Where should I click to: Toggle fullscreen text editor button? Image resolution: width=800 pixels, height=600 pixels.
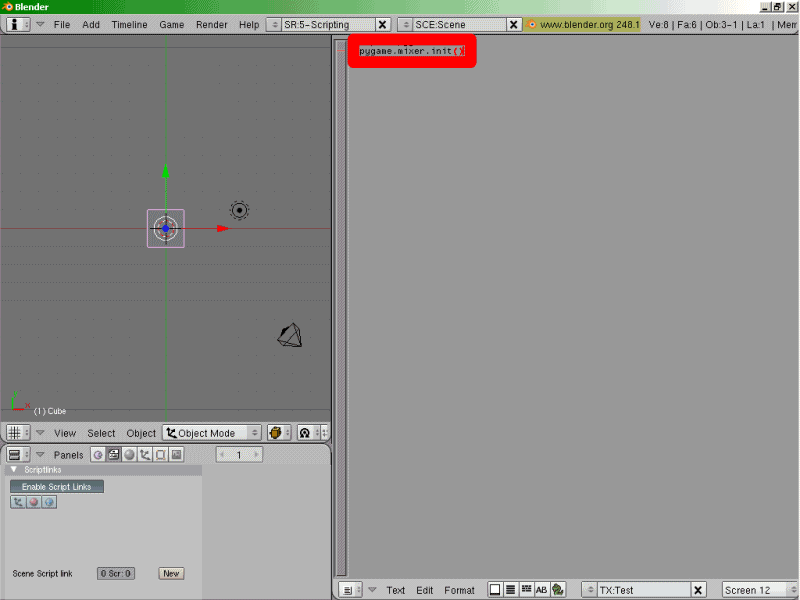(494, 590)
